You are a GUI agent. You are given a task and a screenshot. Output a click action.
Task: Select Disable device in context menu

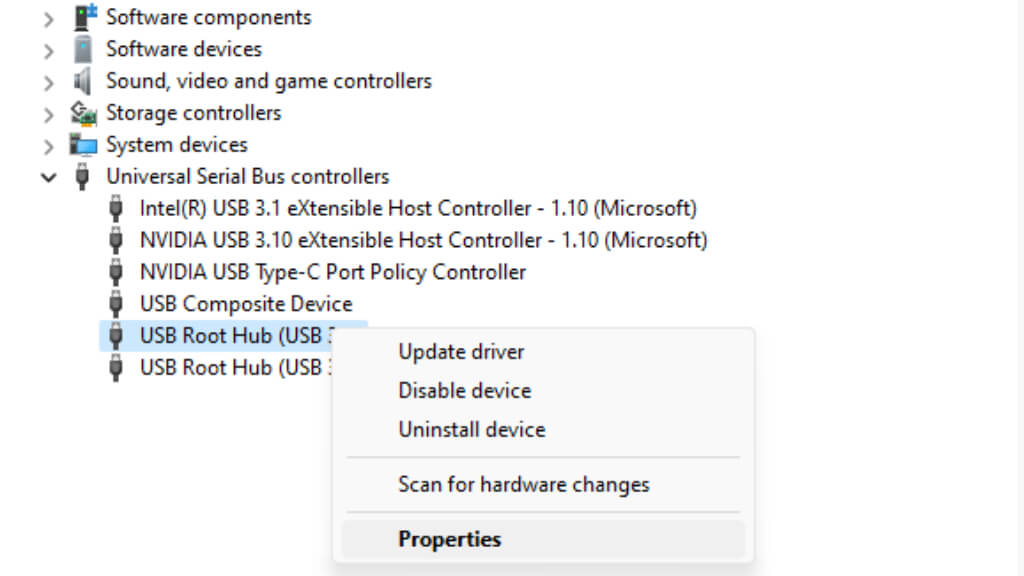(x=464, y=391)
